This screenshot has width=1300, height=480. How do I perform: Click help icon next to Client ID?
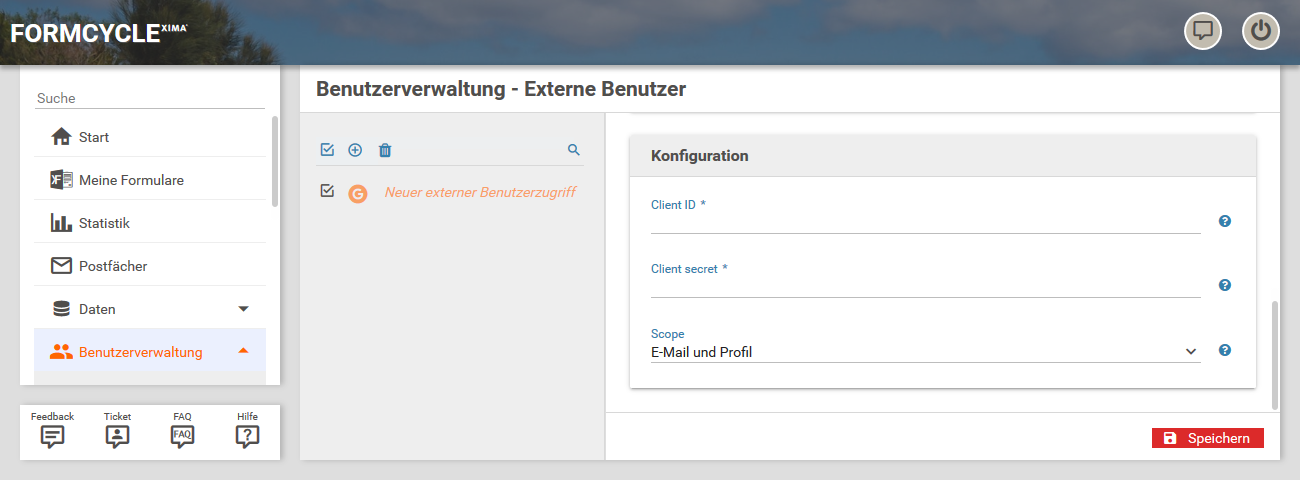click(1225, 221)
